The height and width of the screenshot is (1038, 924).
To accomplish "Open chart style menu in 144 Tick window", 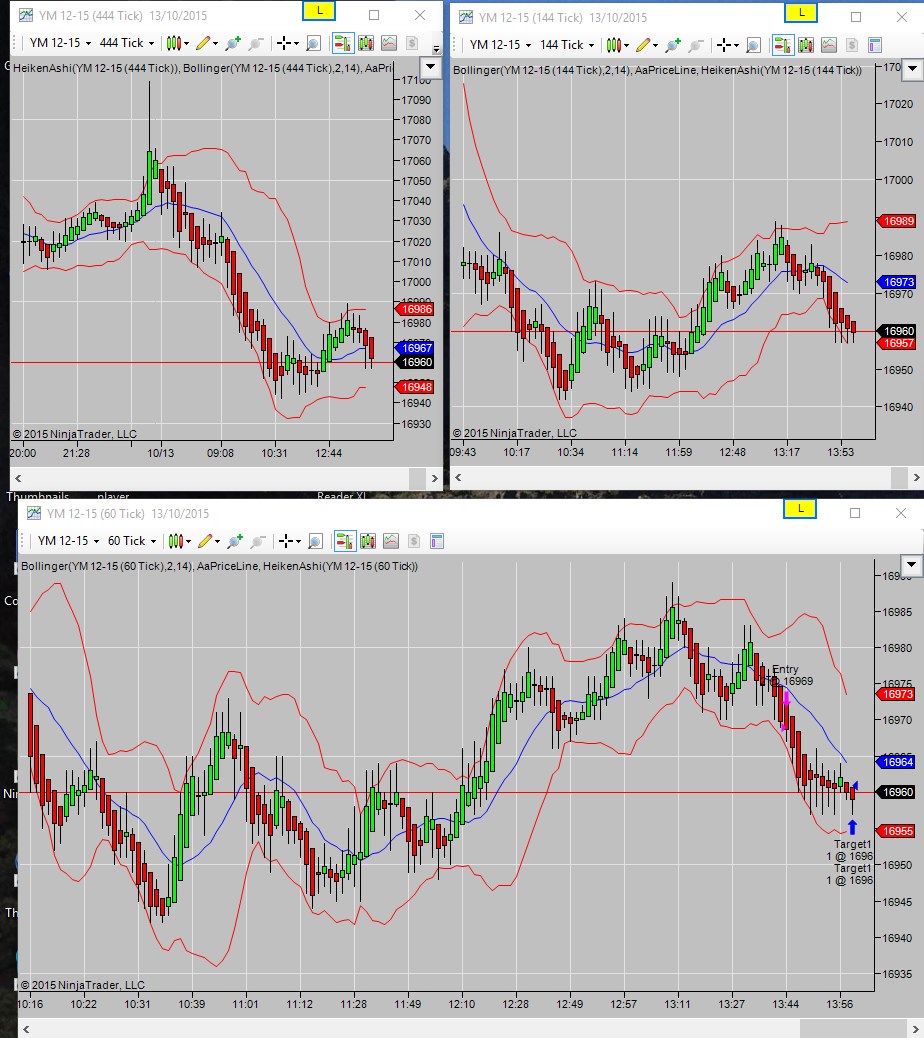I will pos(617,45).
